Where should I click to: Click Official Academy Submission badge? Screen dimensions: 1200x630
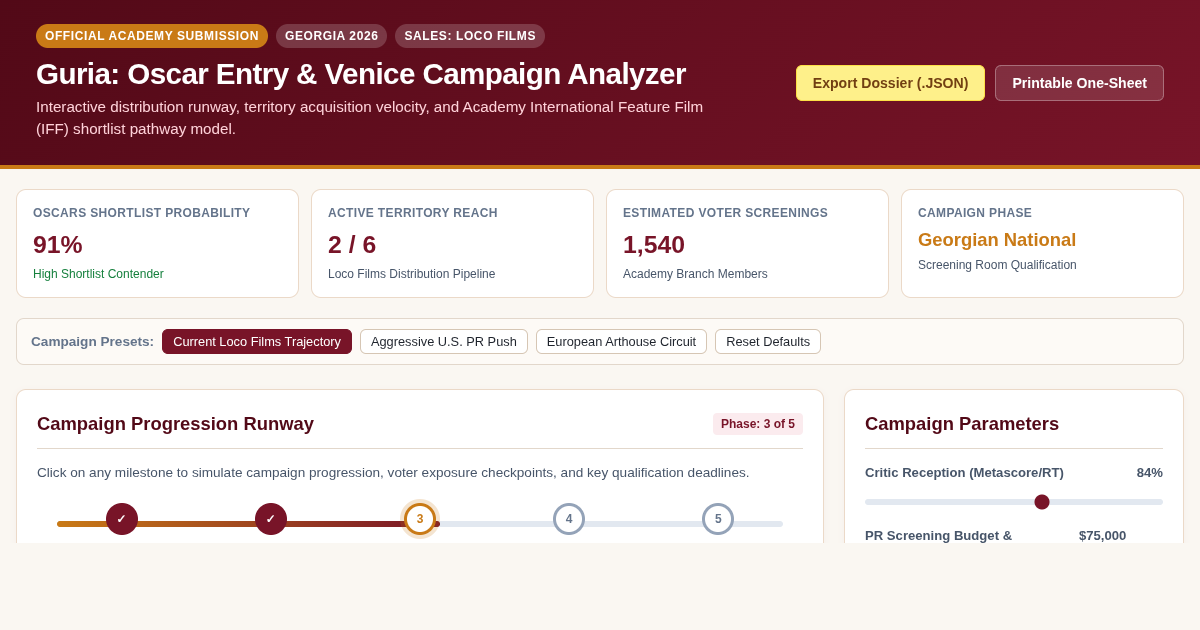(152, 36)
